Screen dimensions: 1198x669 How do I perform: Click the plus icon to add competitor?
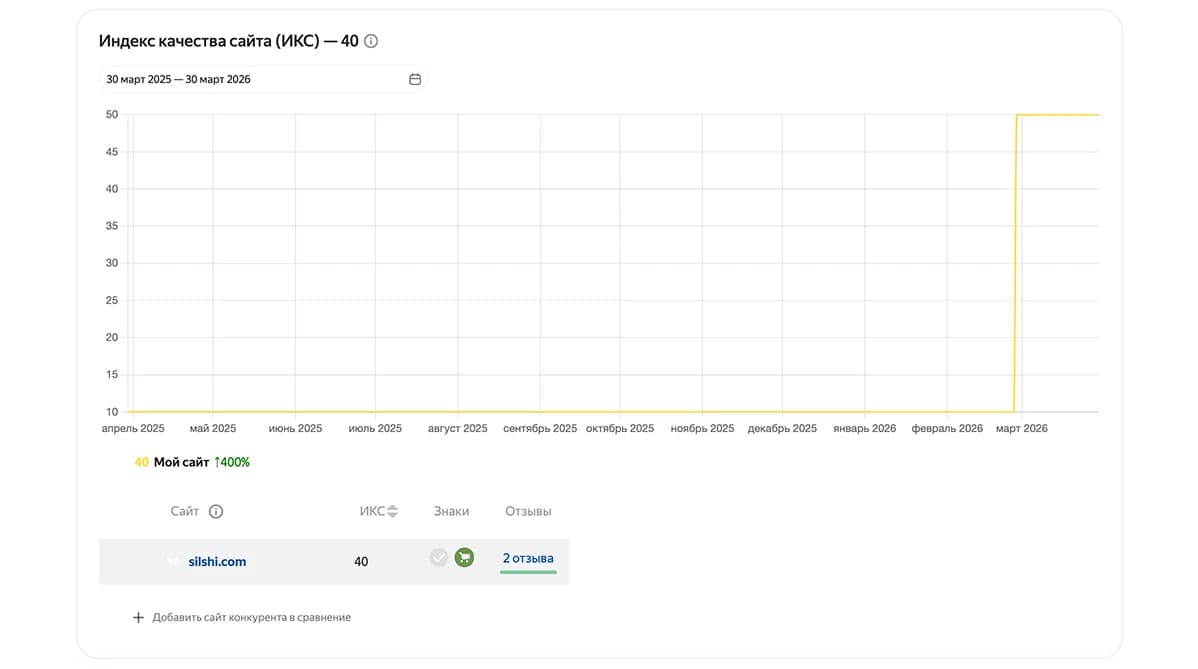pos(138,617)
